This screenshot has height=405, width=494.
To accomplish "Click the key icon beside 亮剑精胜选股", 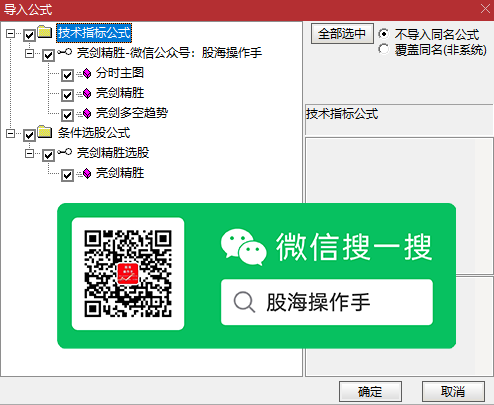I will (64, 152).
